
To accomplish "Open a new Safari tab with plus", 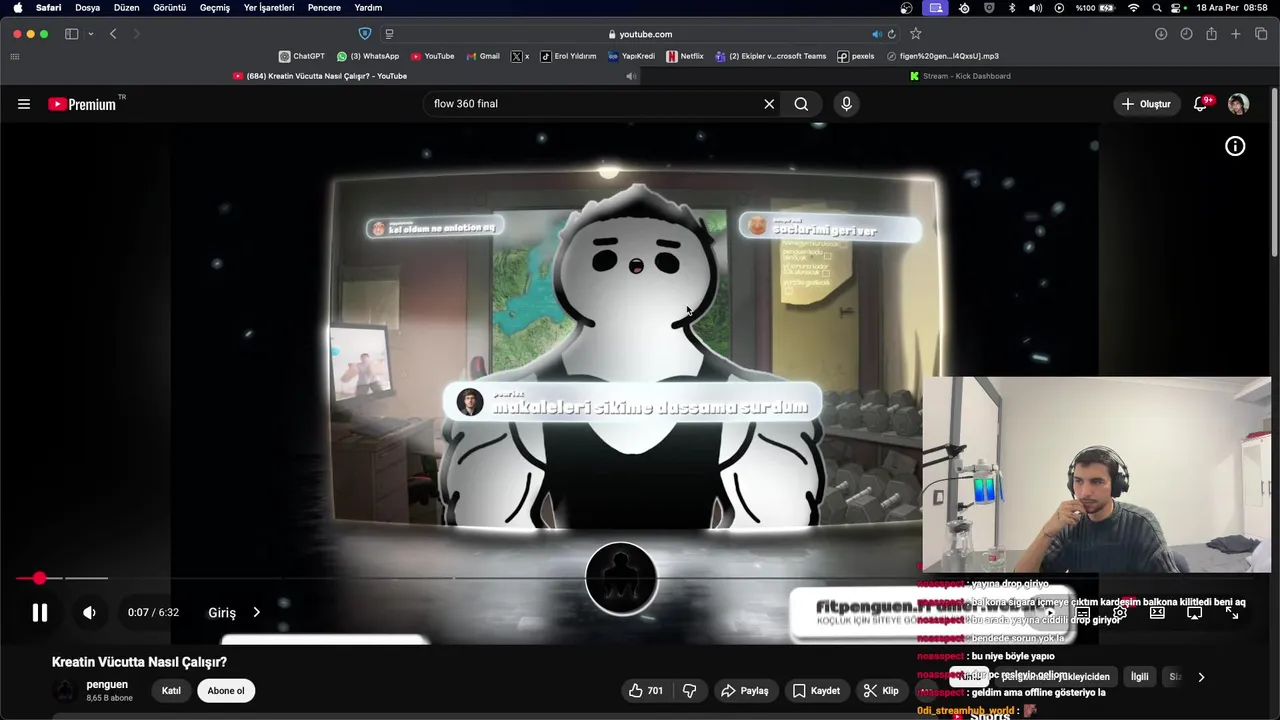I will click(1236, 34).
